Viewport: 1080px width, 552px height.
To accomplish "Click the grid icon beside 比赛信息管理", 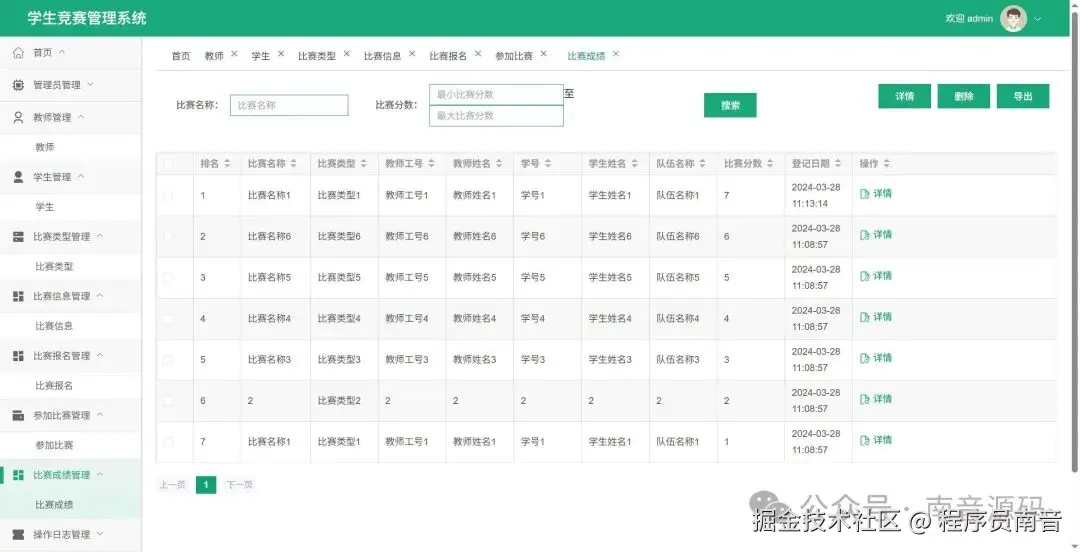I will (19, 296).
